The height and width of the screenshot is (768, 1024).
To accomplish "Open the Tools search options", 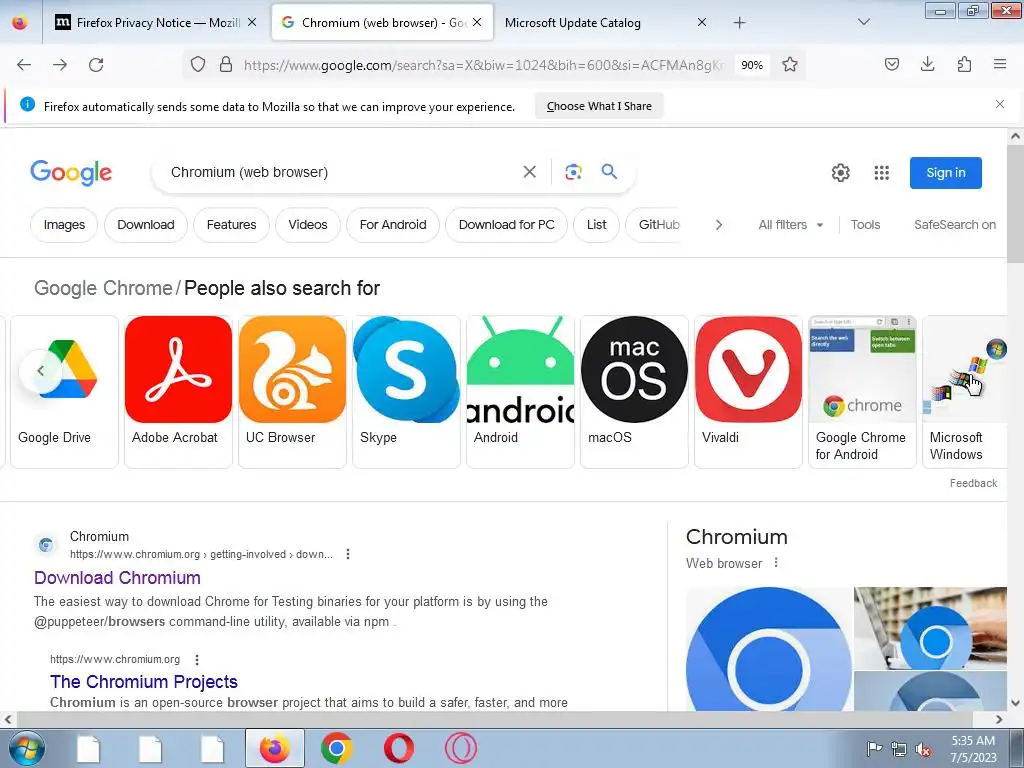I will point(865,225).
